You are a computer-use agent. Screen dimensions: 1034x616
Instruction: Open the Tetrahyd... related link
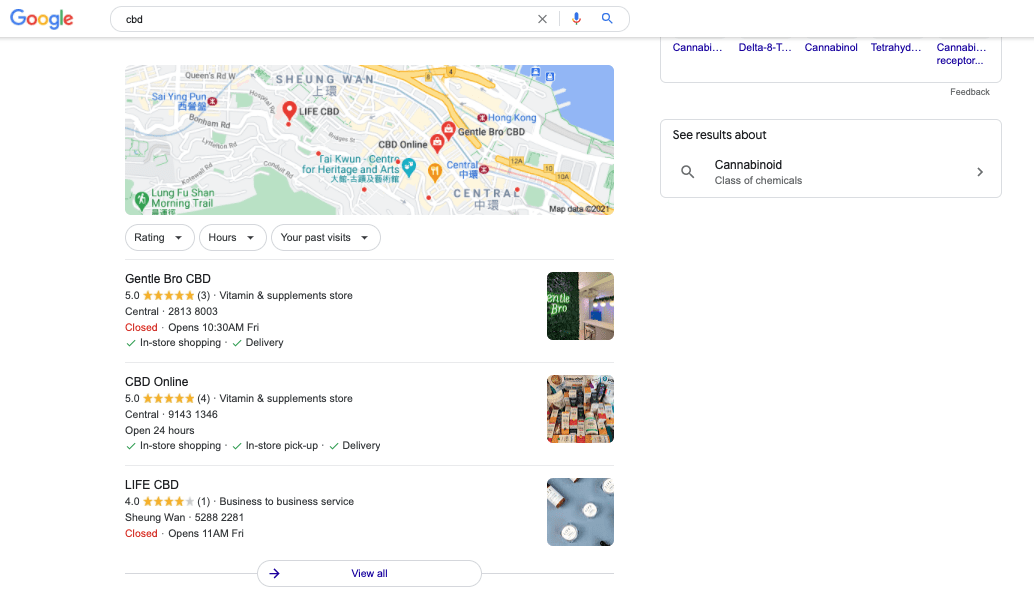(x=896, y=47)
